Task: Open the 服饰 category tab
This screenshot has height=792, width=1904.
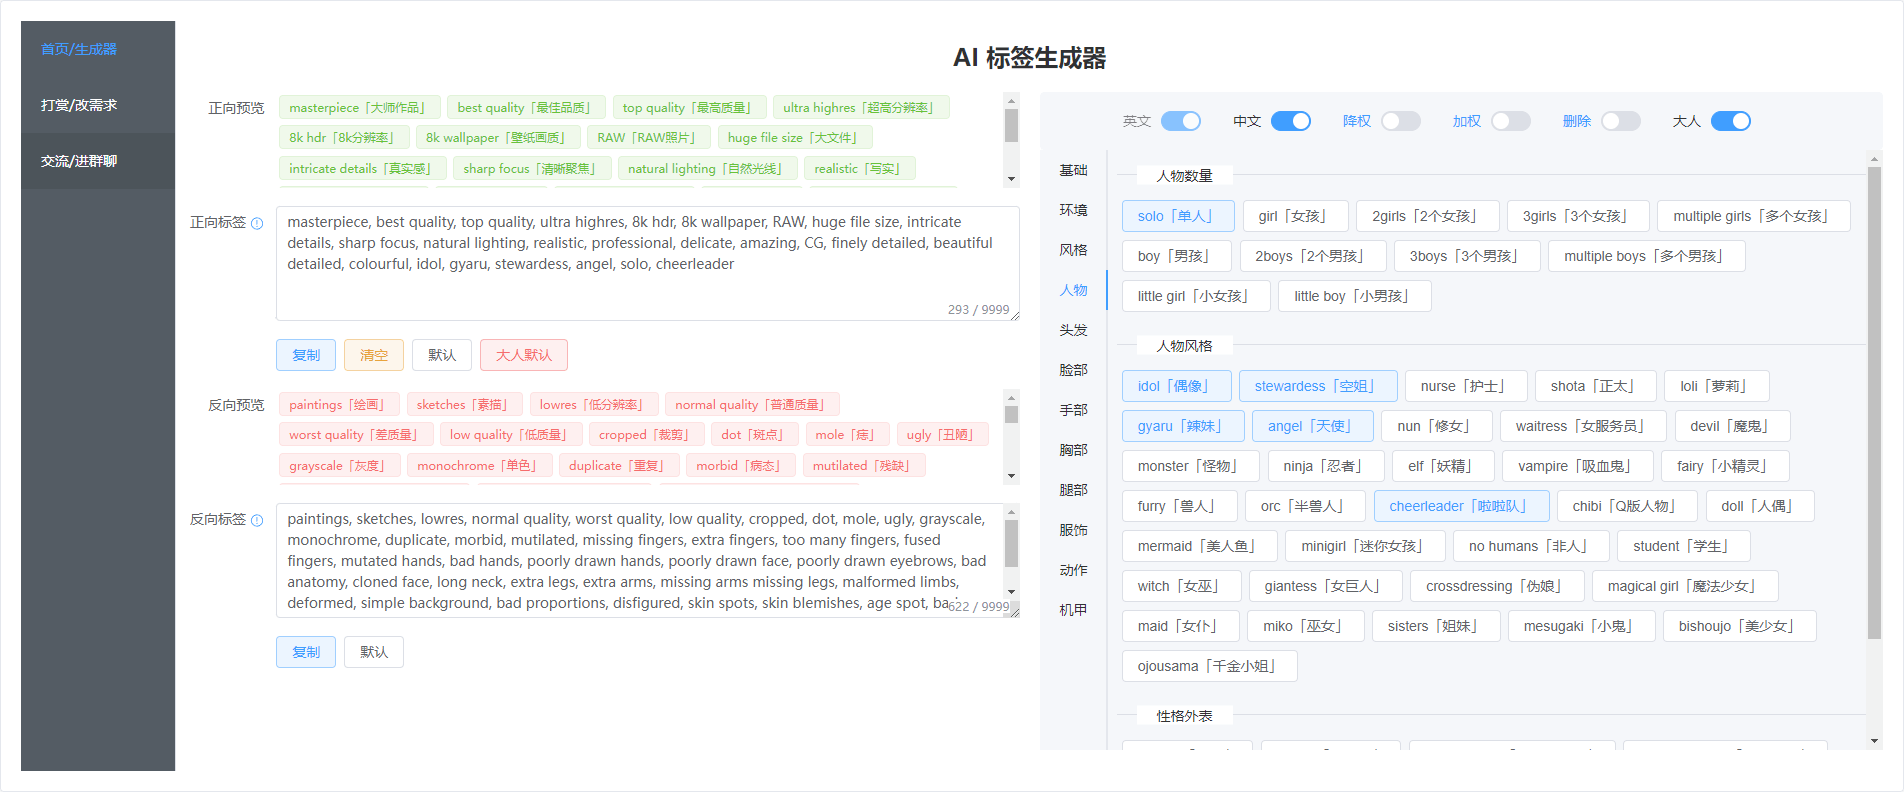Action: (1073, 530)
